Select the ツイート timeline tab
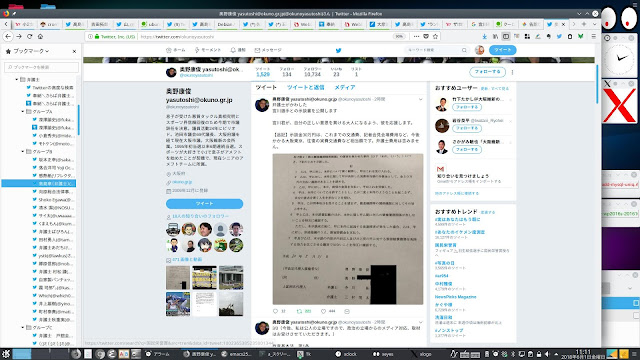Viewport: 640px width, 360px height. coord(266,87)
